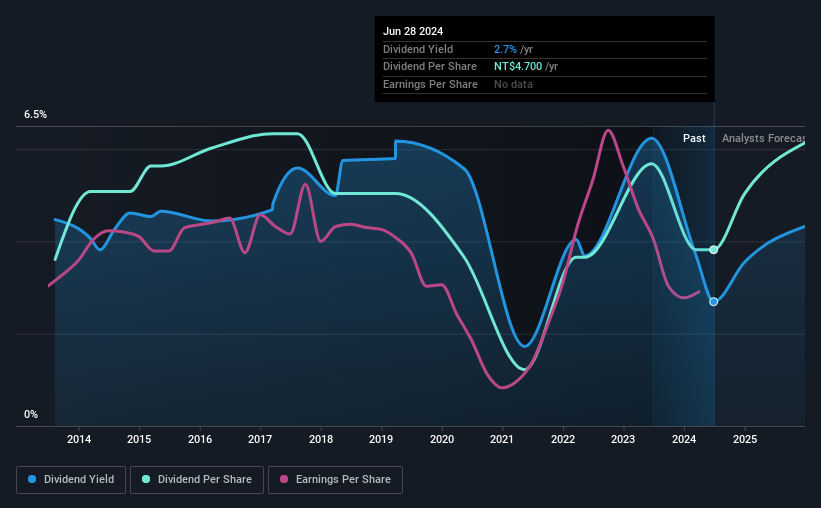Click the 2022 x-axis label
The height and width of the screenshot is (508, 821).
563,439
